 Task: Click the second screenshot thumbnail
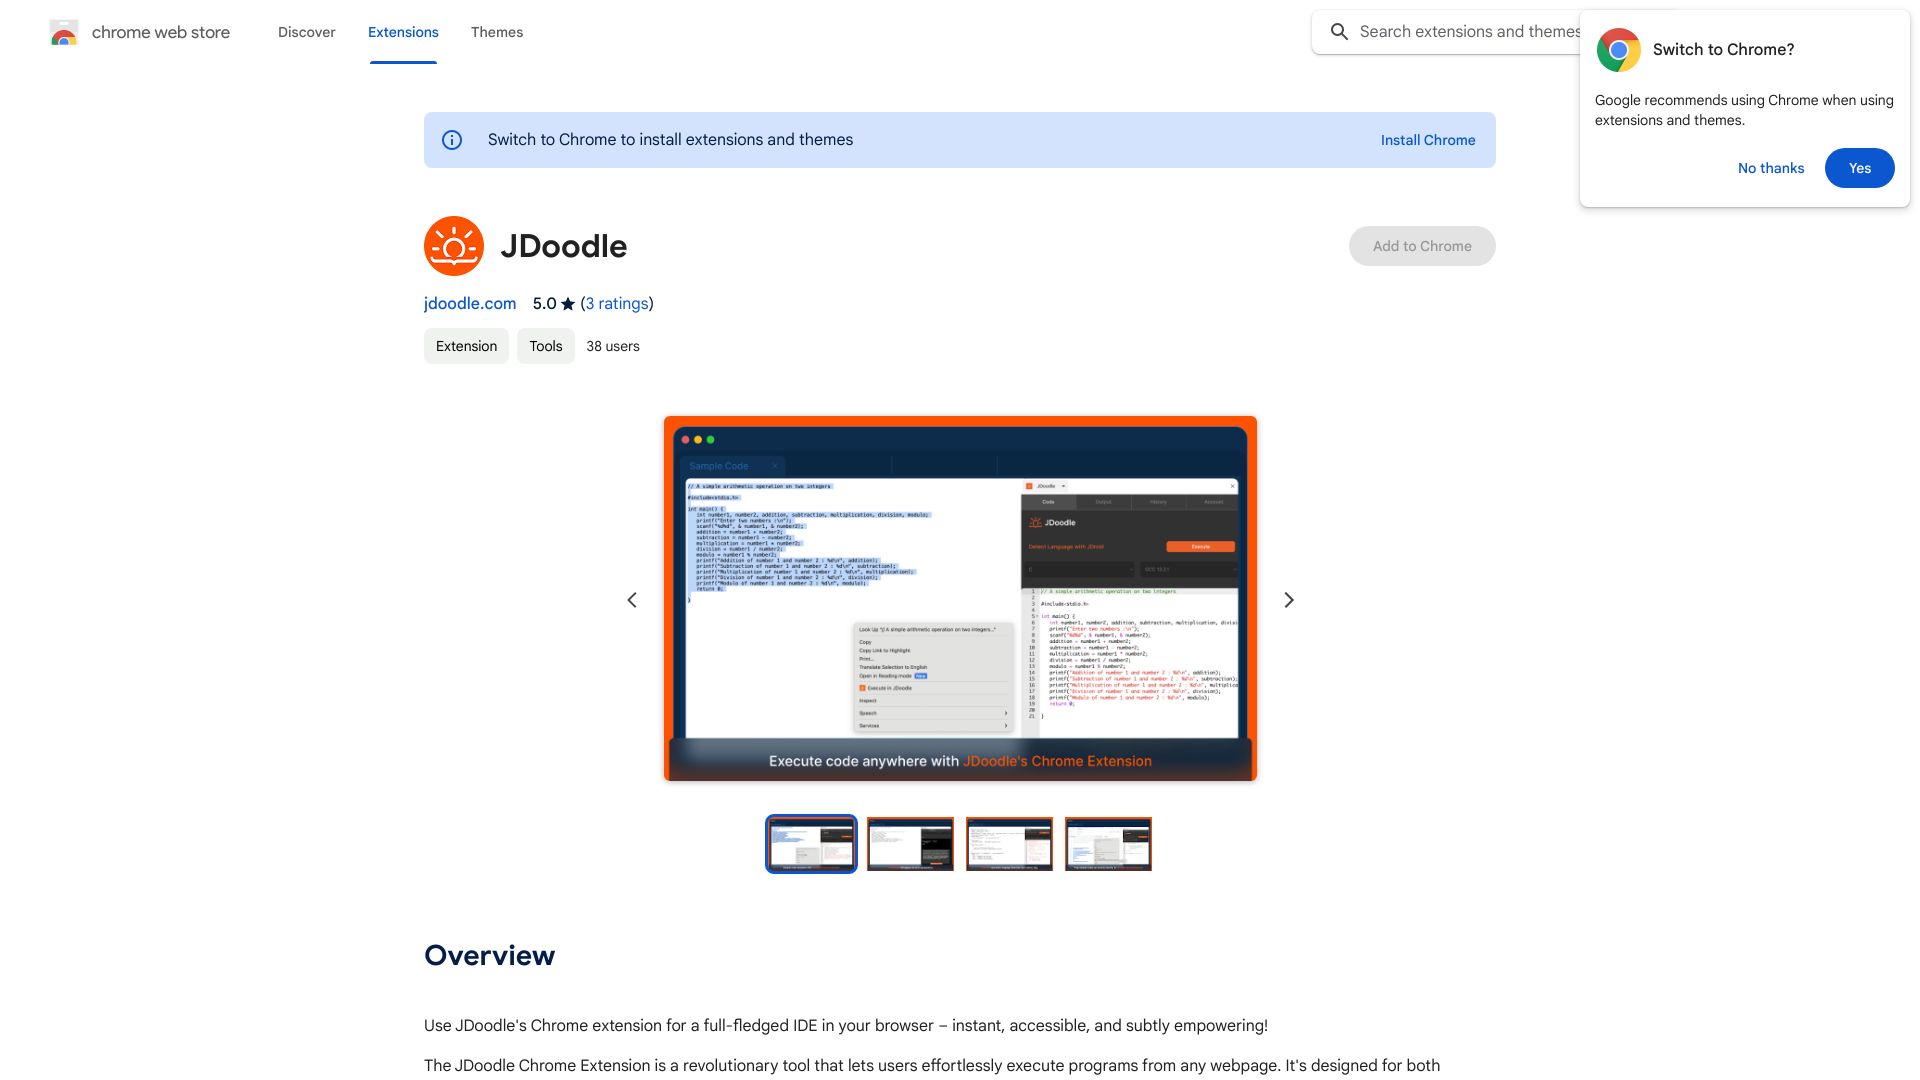coord(910,843)
